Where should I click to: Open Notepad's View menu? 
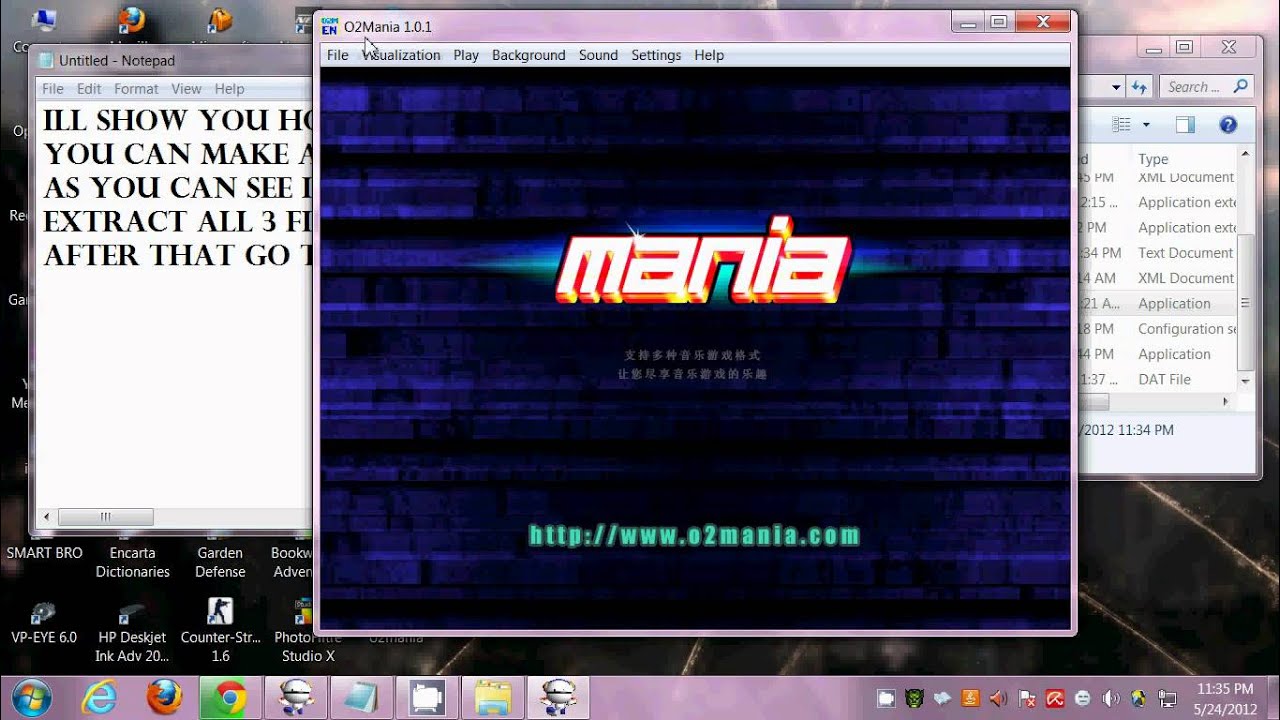[x=186, y=89]
